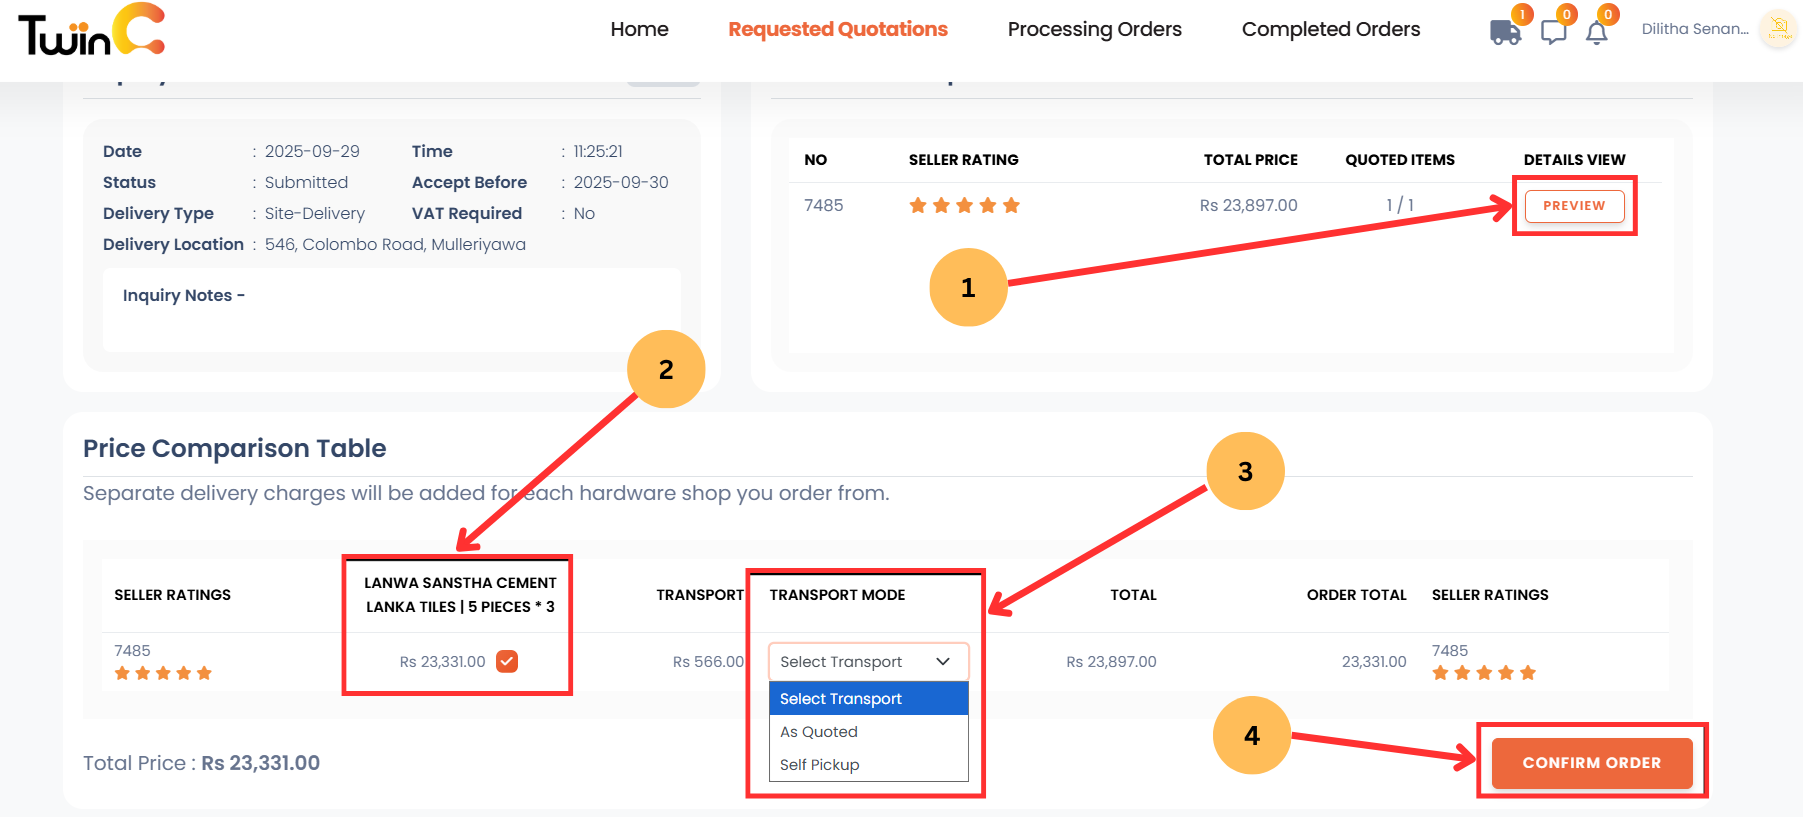The height and width of the screenshot is (817, 1803).
Task: Click the 23,331.00 order total value
Action: click(1373, 662)
